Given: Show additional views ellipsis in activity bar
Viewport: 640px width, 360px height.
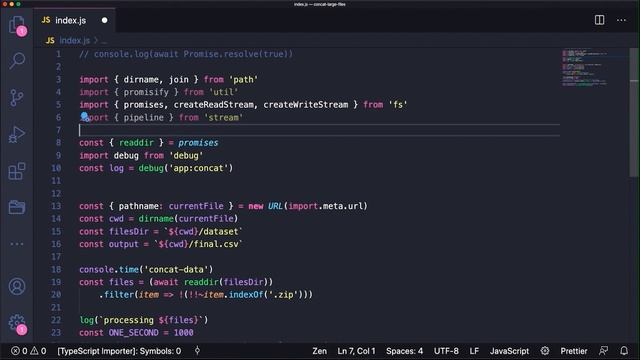Looking at the screenshot, I should 17,244.
